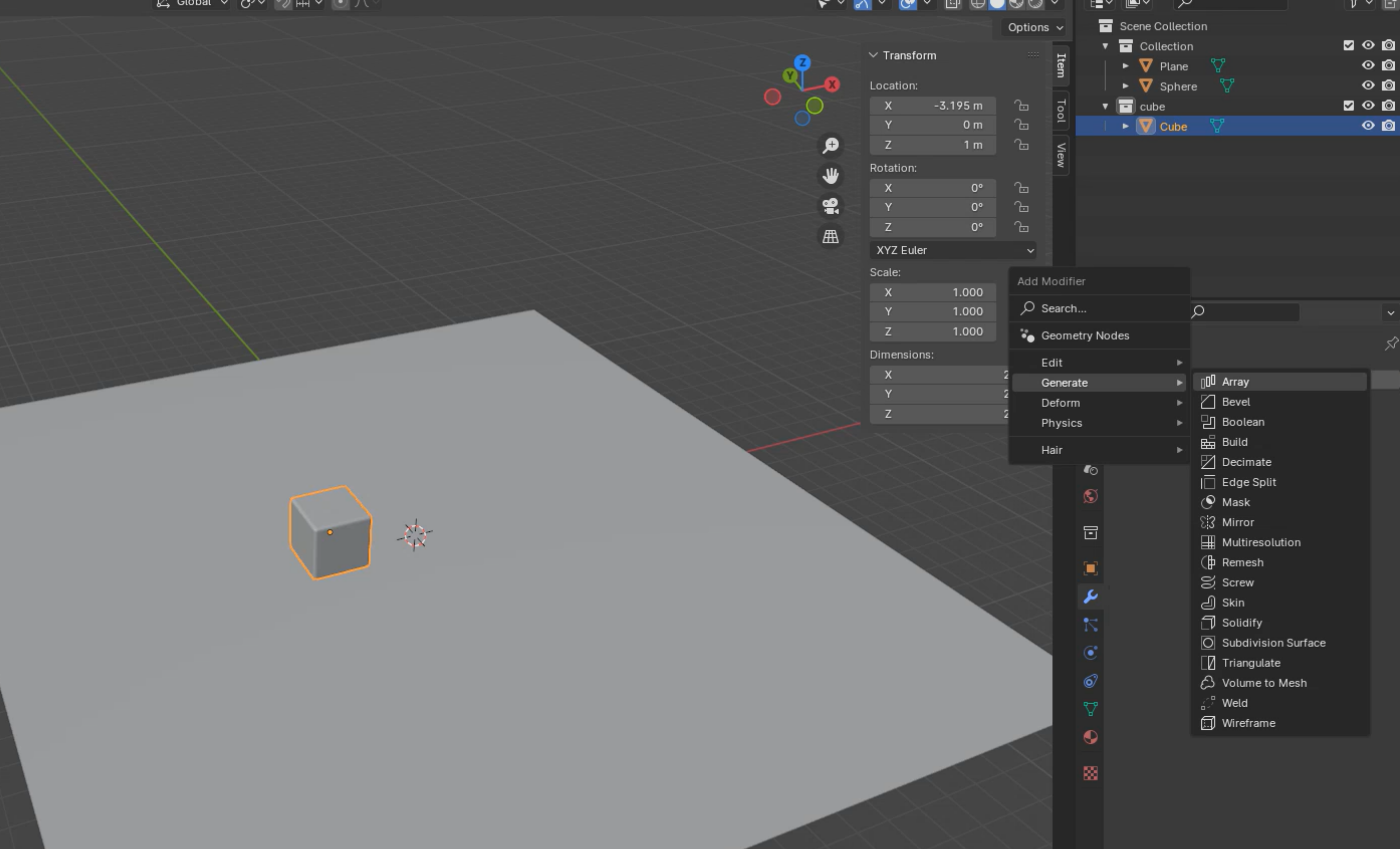Toggle lock for Location Y
The width and height of the screenshot is (1400, 849).
pyautogui.click(x=1021, y=125)
